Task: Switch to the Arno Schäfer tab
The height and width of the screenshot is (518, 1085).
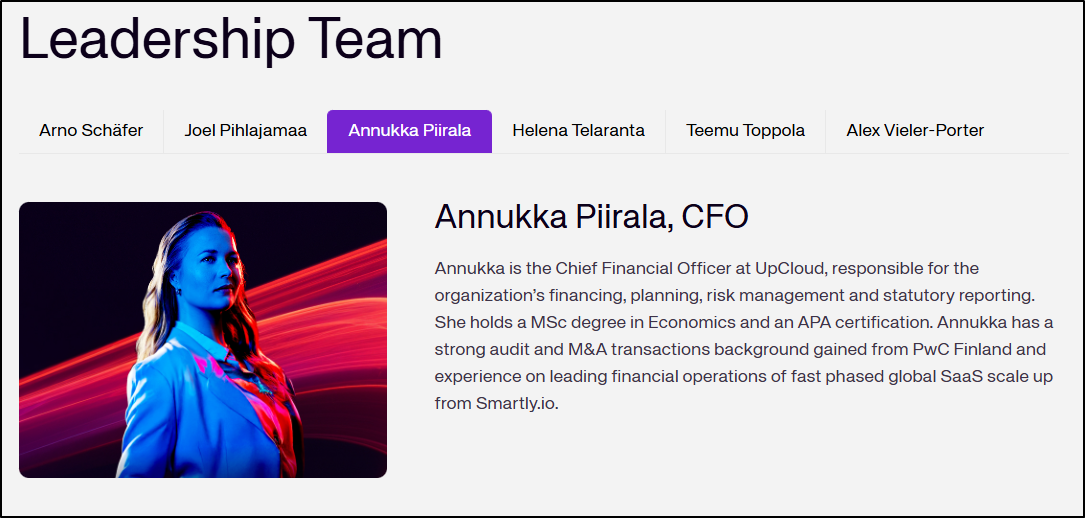Action: click(91, 131)
